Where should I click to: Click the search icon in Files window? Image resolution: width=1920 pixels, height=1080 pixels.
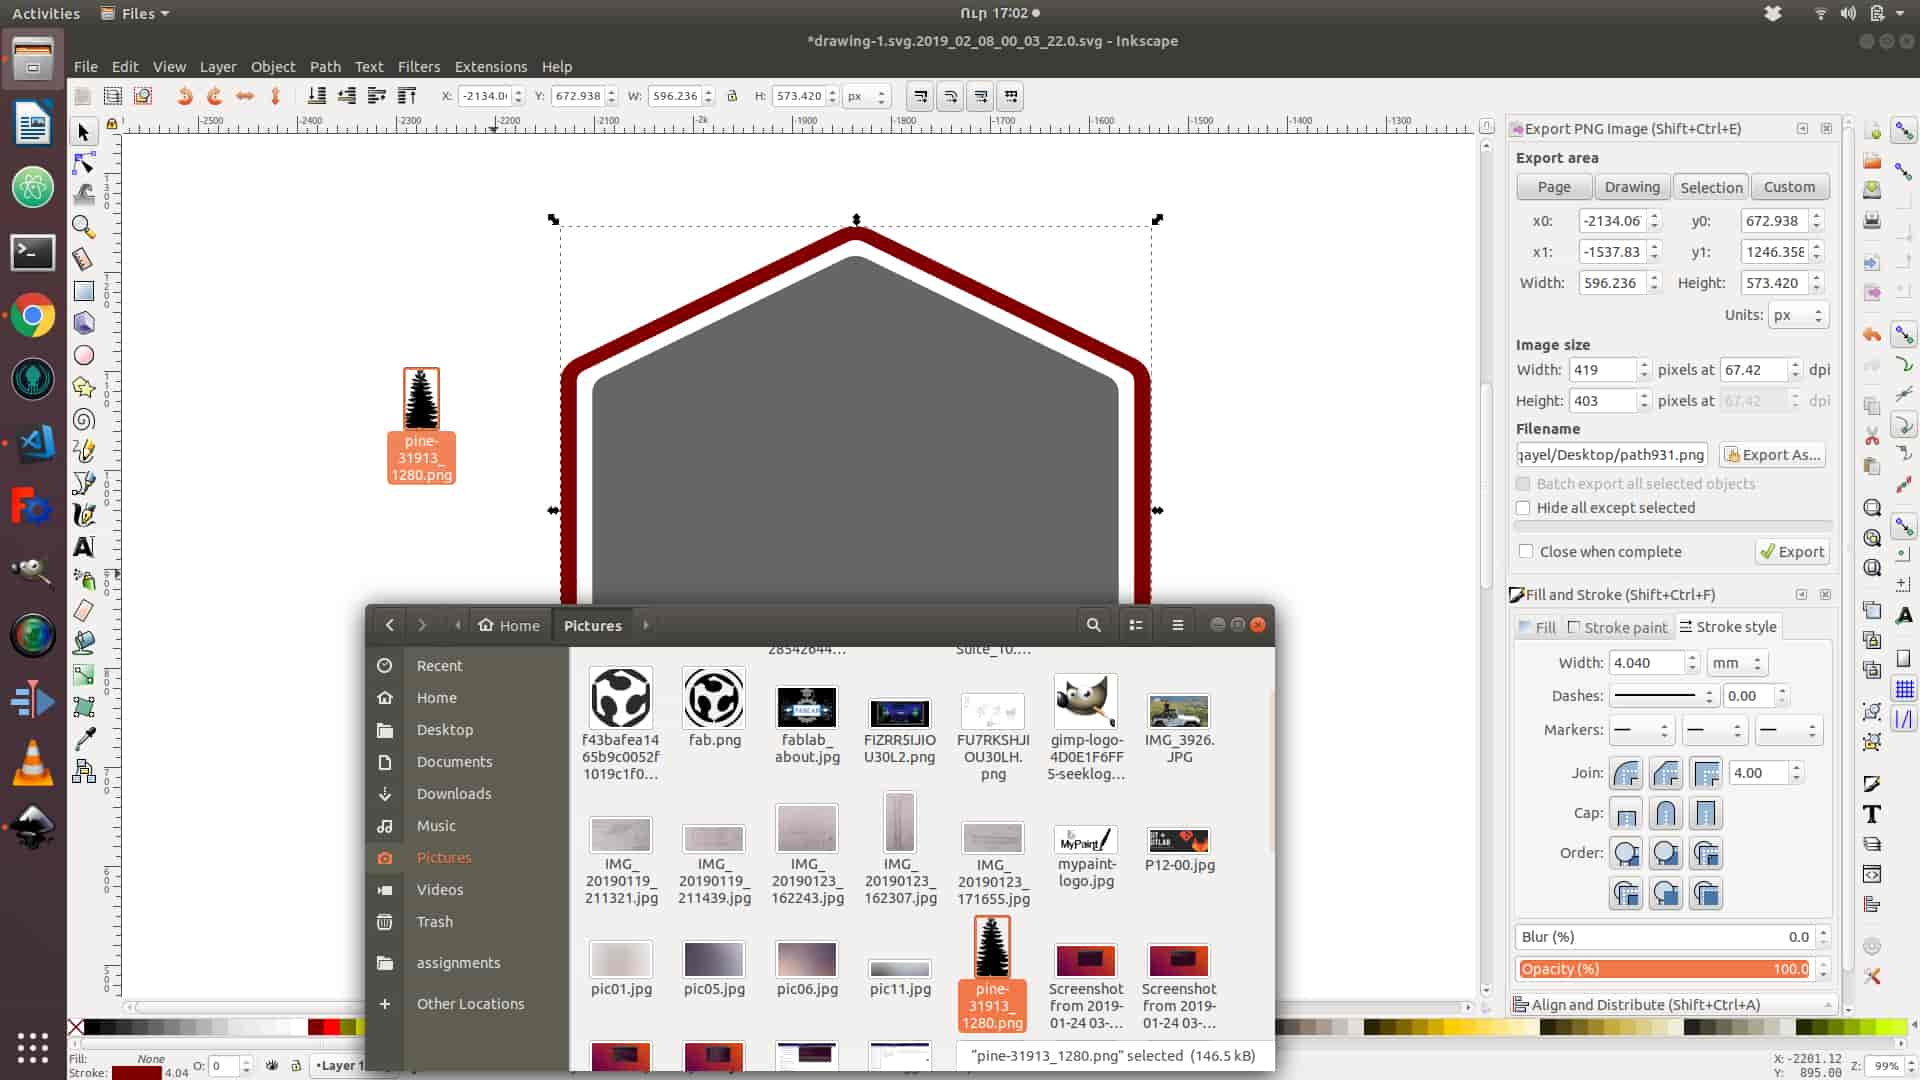tap(1093, 625)
